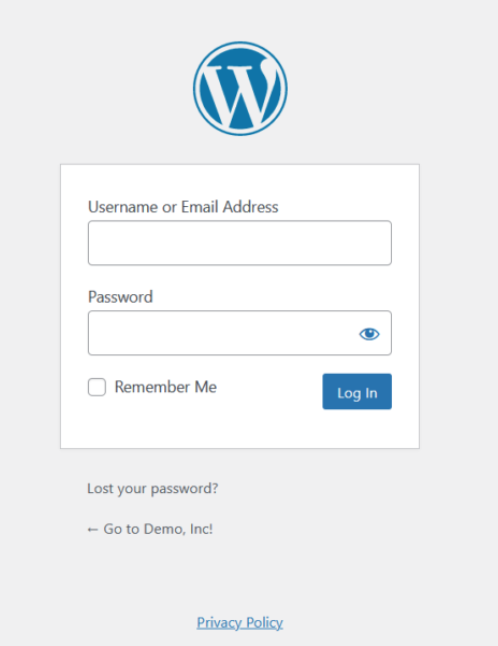Open the Lost your password? link
Viewport: 498px width, 646px height.
coord(153,489)
